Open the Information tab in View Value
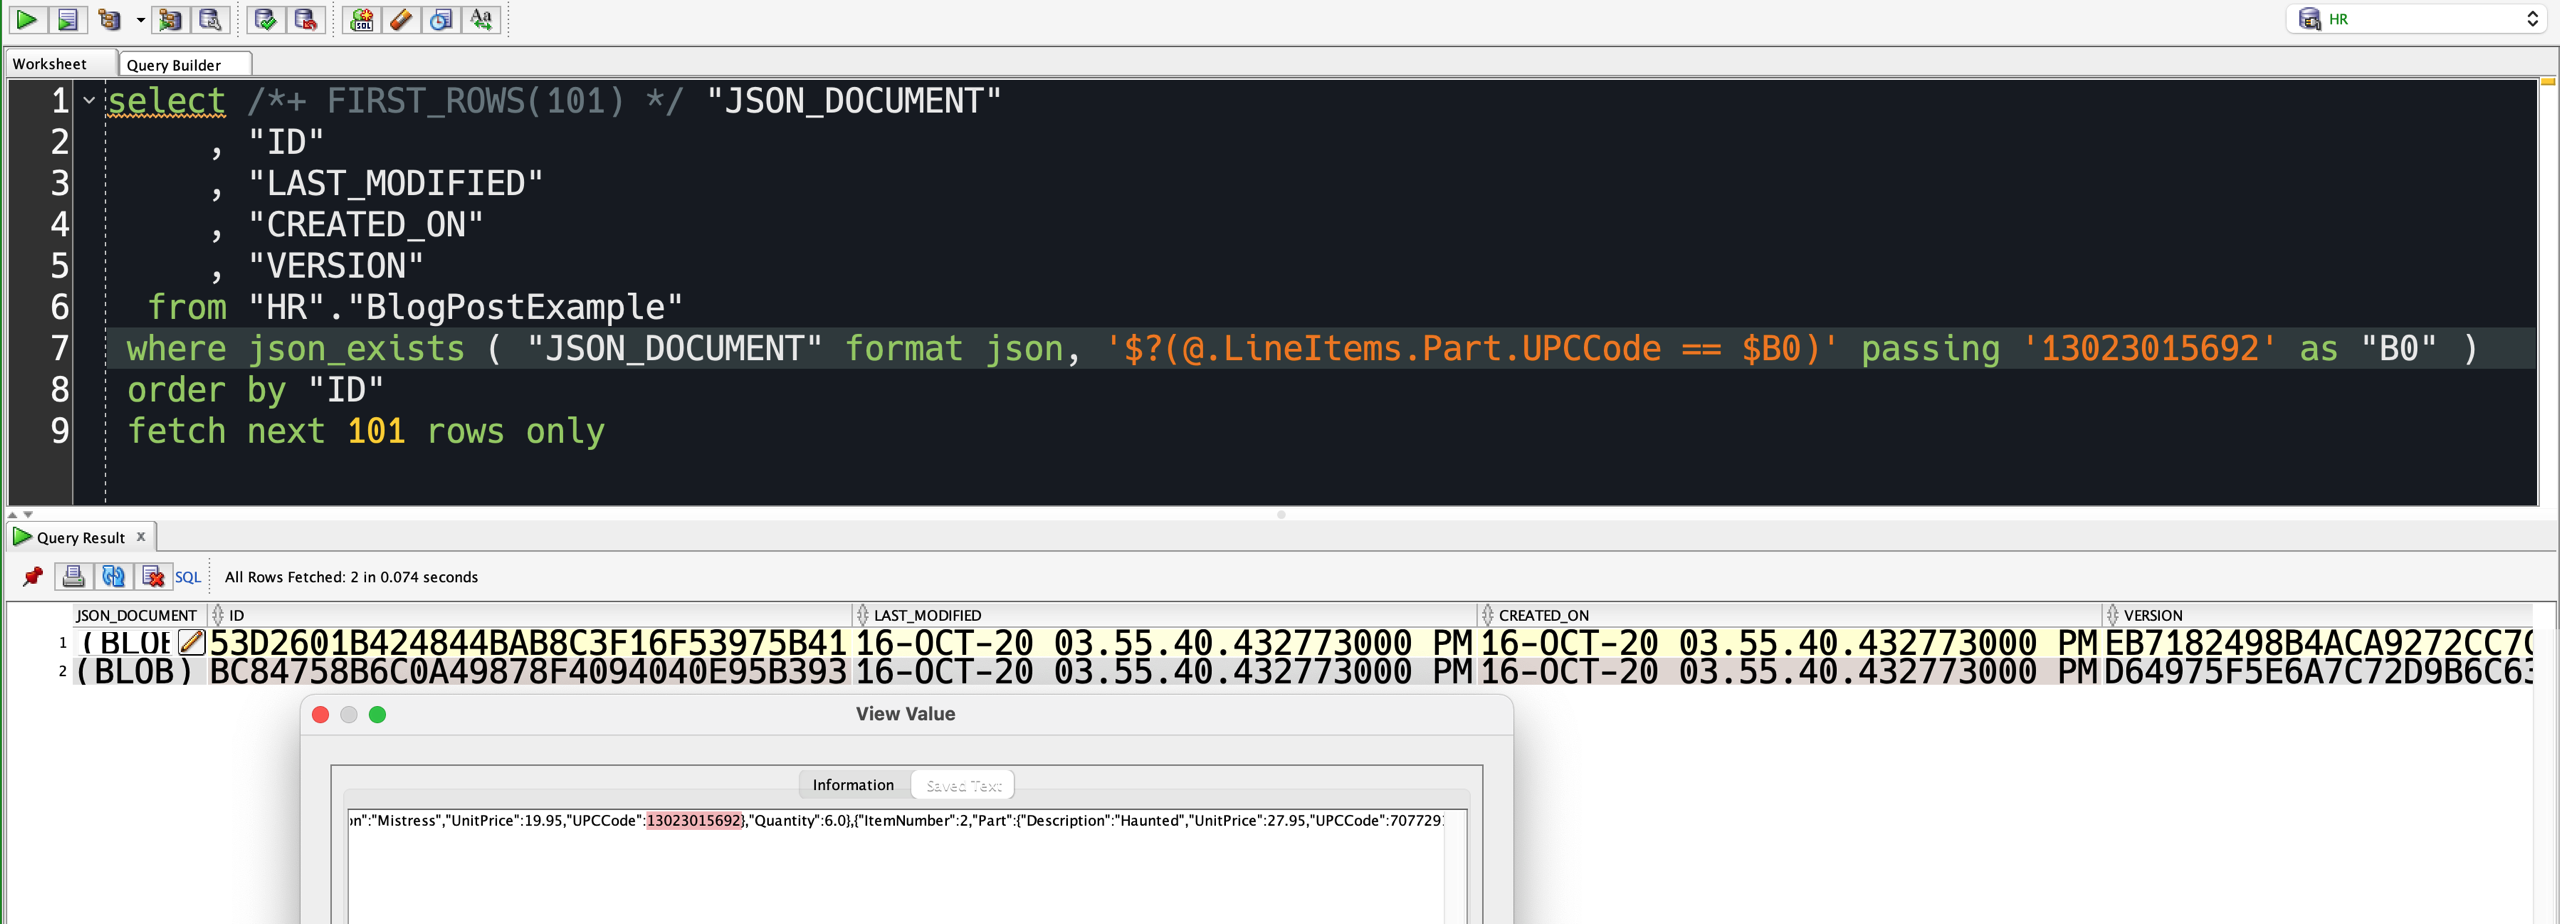This screenshot has height=924, width=2560. [853, 785]
